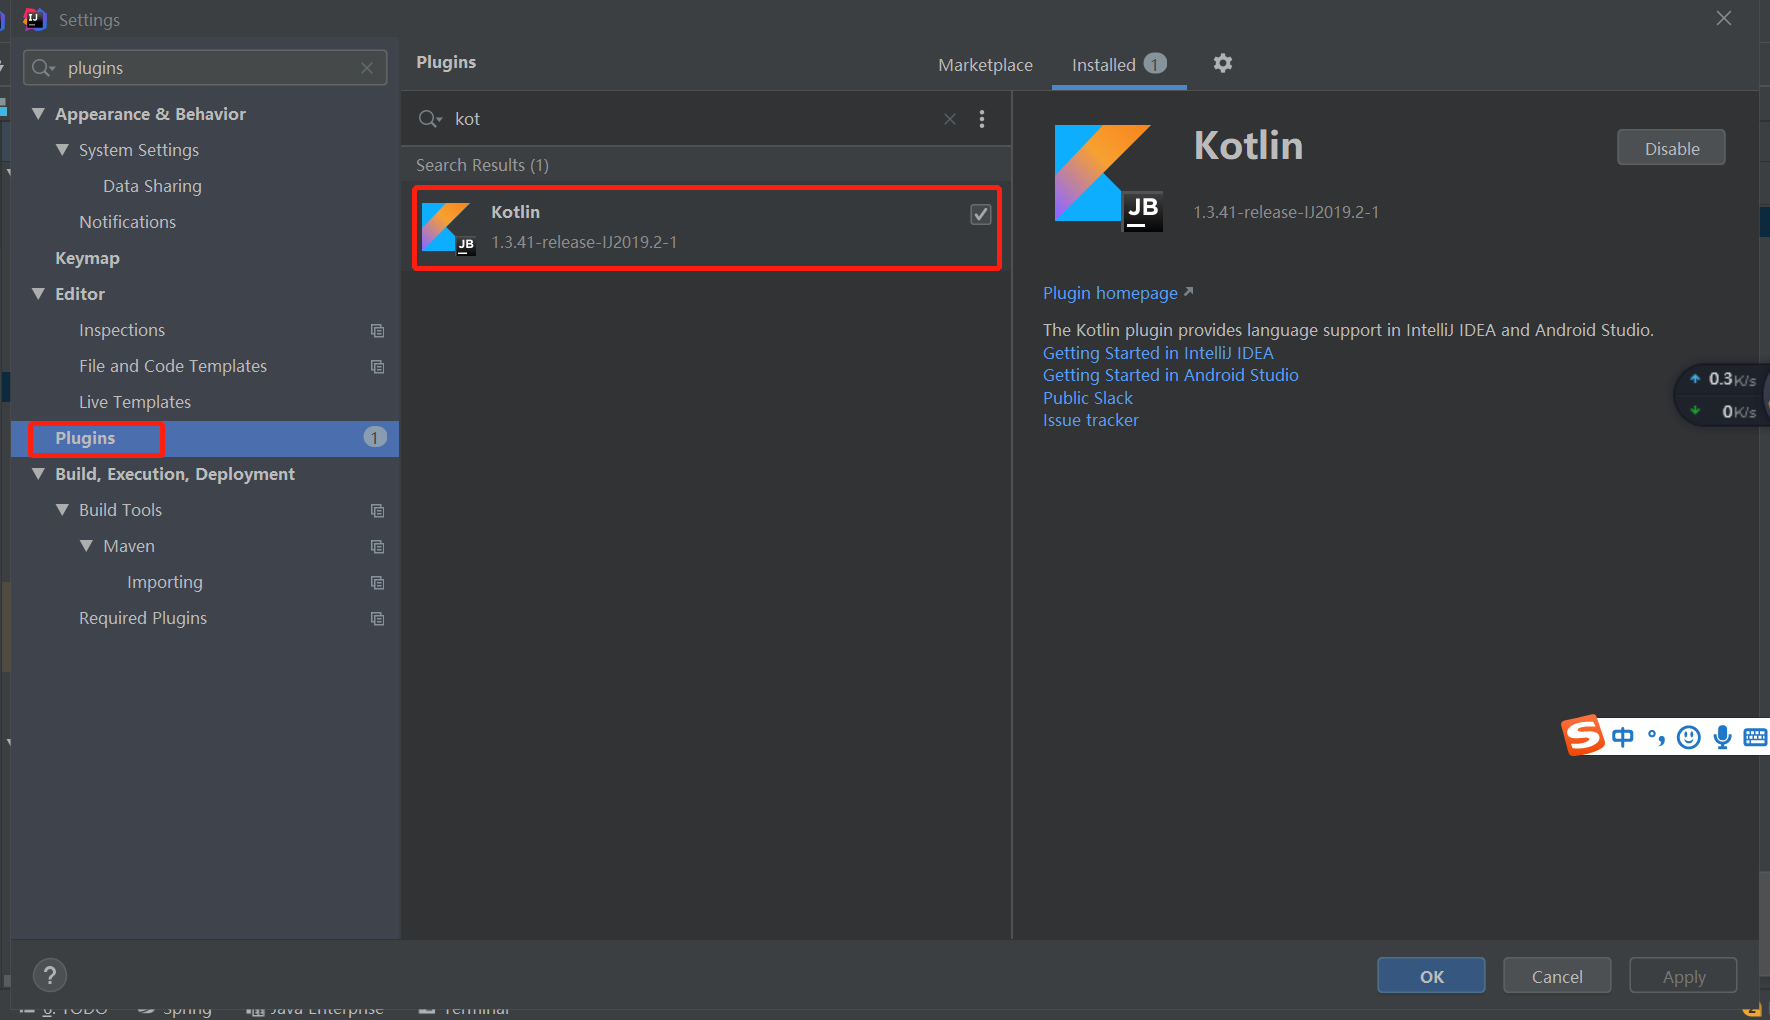Open Getting Started in IntelliJ IDEA link

1158,353
